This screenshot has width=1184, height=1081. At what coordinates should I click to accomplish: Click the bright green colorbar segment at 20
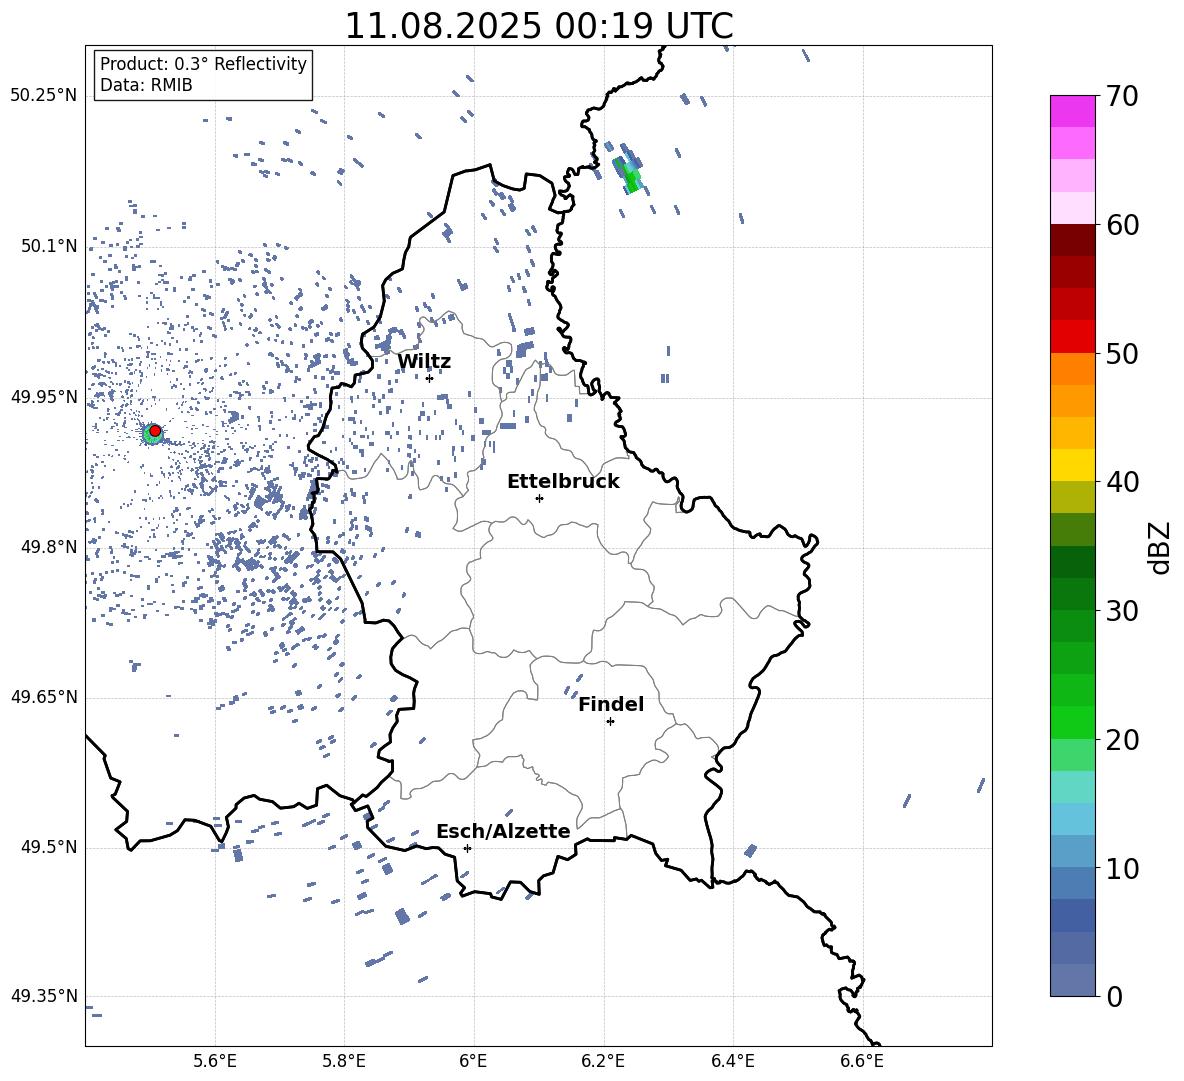1072,722
